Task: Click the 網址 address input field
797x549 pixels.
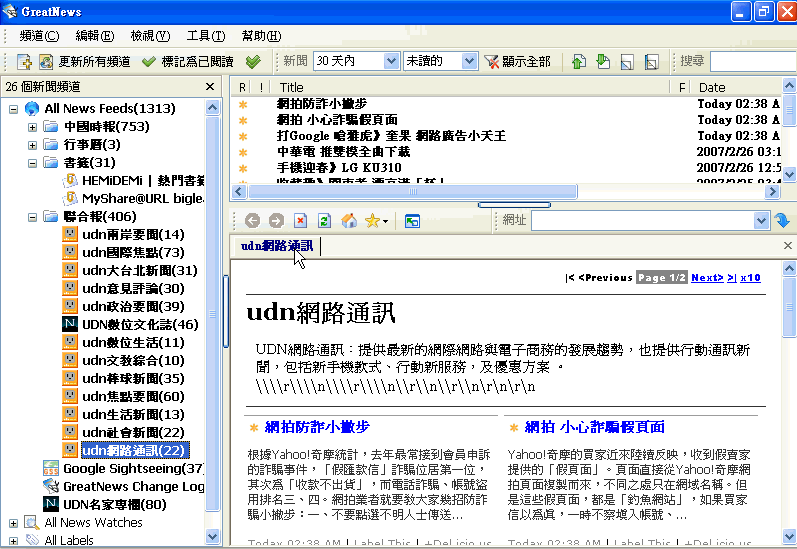Action: pos(643,221)
